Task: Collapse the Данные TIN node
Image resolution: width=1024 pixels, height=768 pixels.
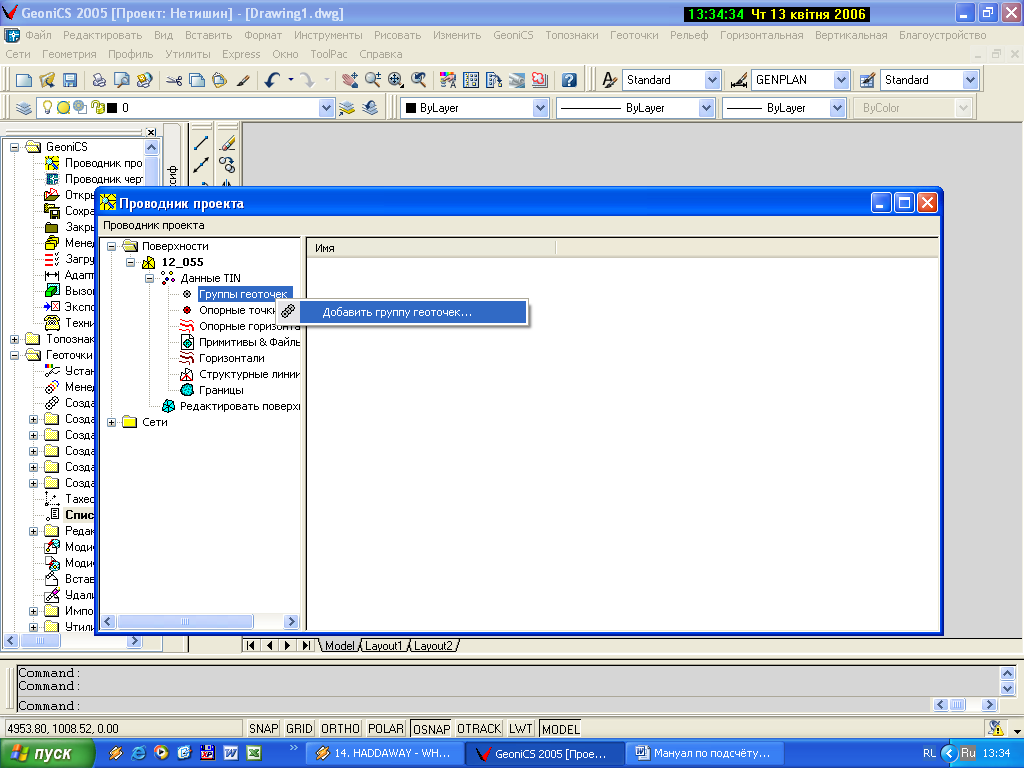Action: [150, 278]
